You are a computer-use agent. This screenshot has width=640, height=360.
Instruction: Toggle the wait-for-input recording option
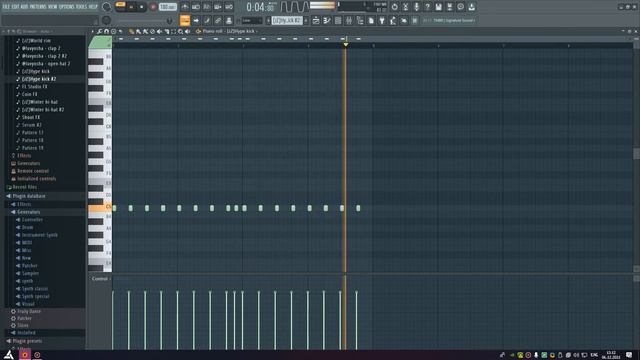pos(196,7)
